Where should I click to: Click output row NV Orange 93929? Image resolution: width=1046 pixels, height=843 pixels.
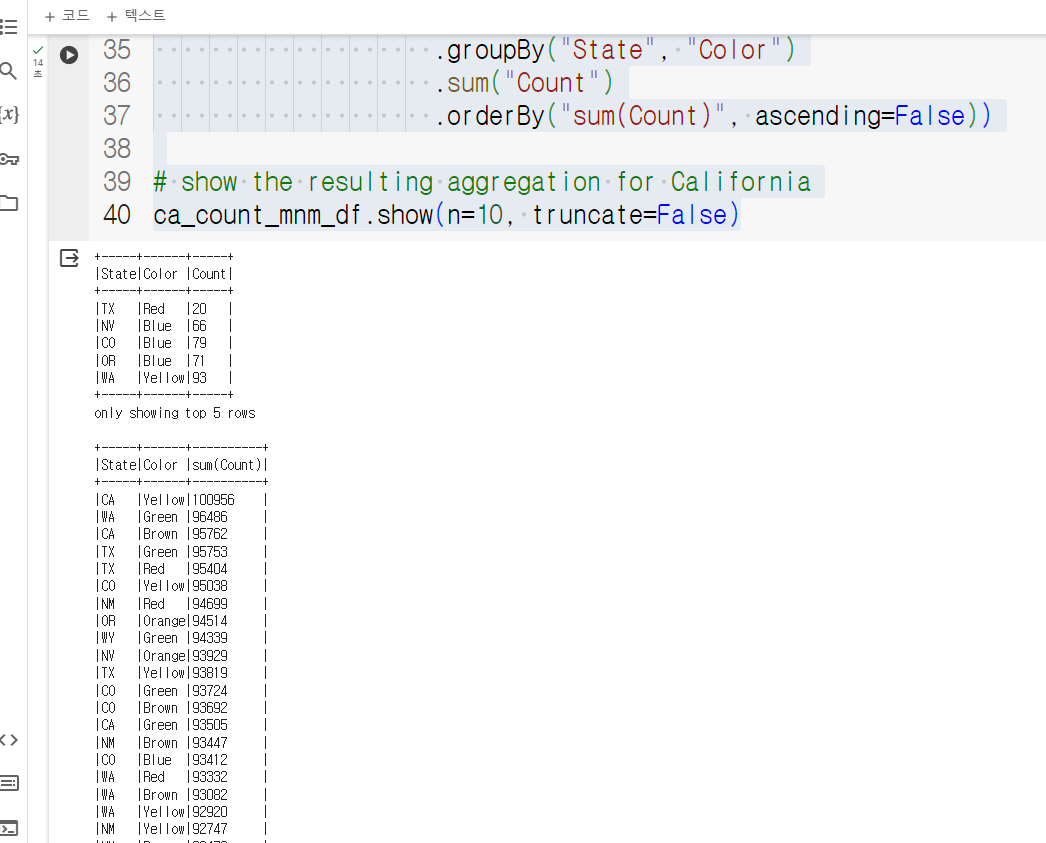point(181,656)
